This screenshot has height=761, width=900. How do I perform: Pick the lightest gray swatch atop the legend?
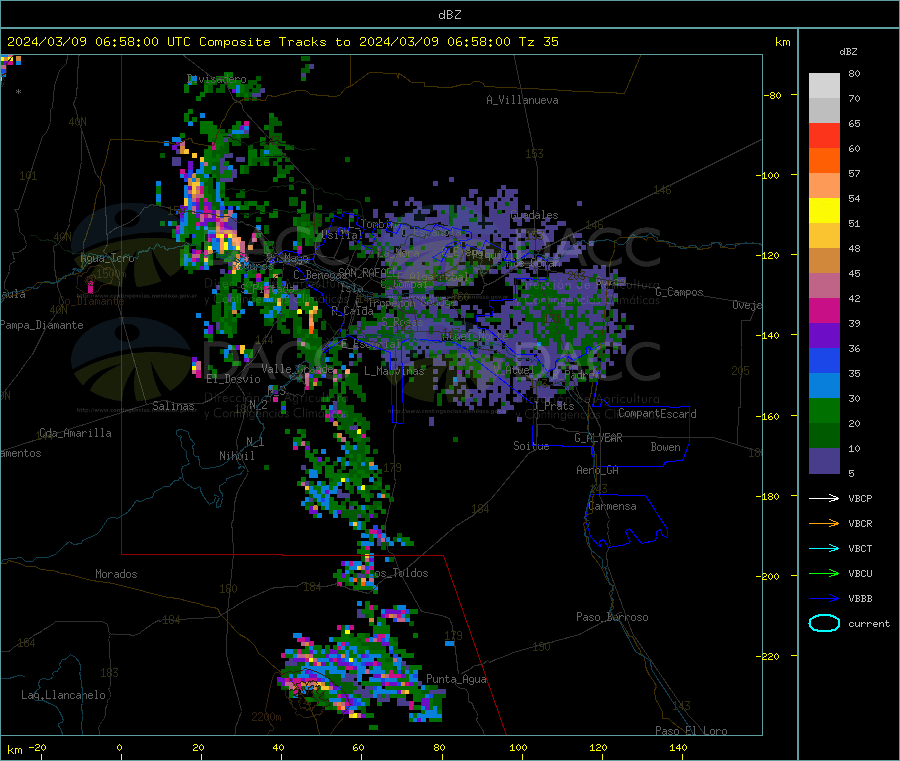(x=824, y=86)
